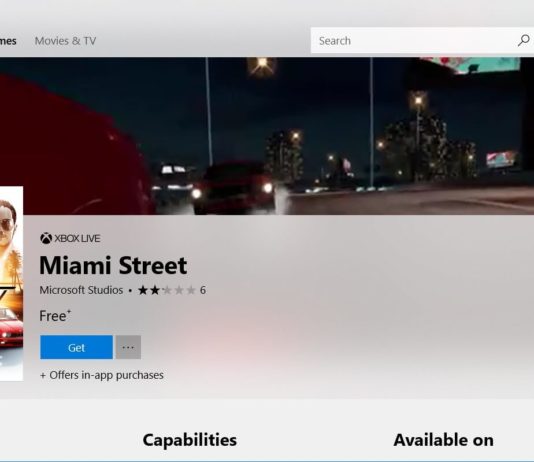Viewport: 534px width, 462px height.
Task: Click the Xbox Live logo icon
Action: tap(46, 238)
